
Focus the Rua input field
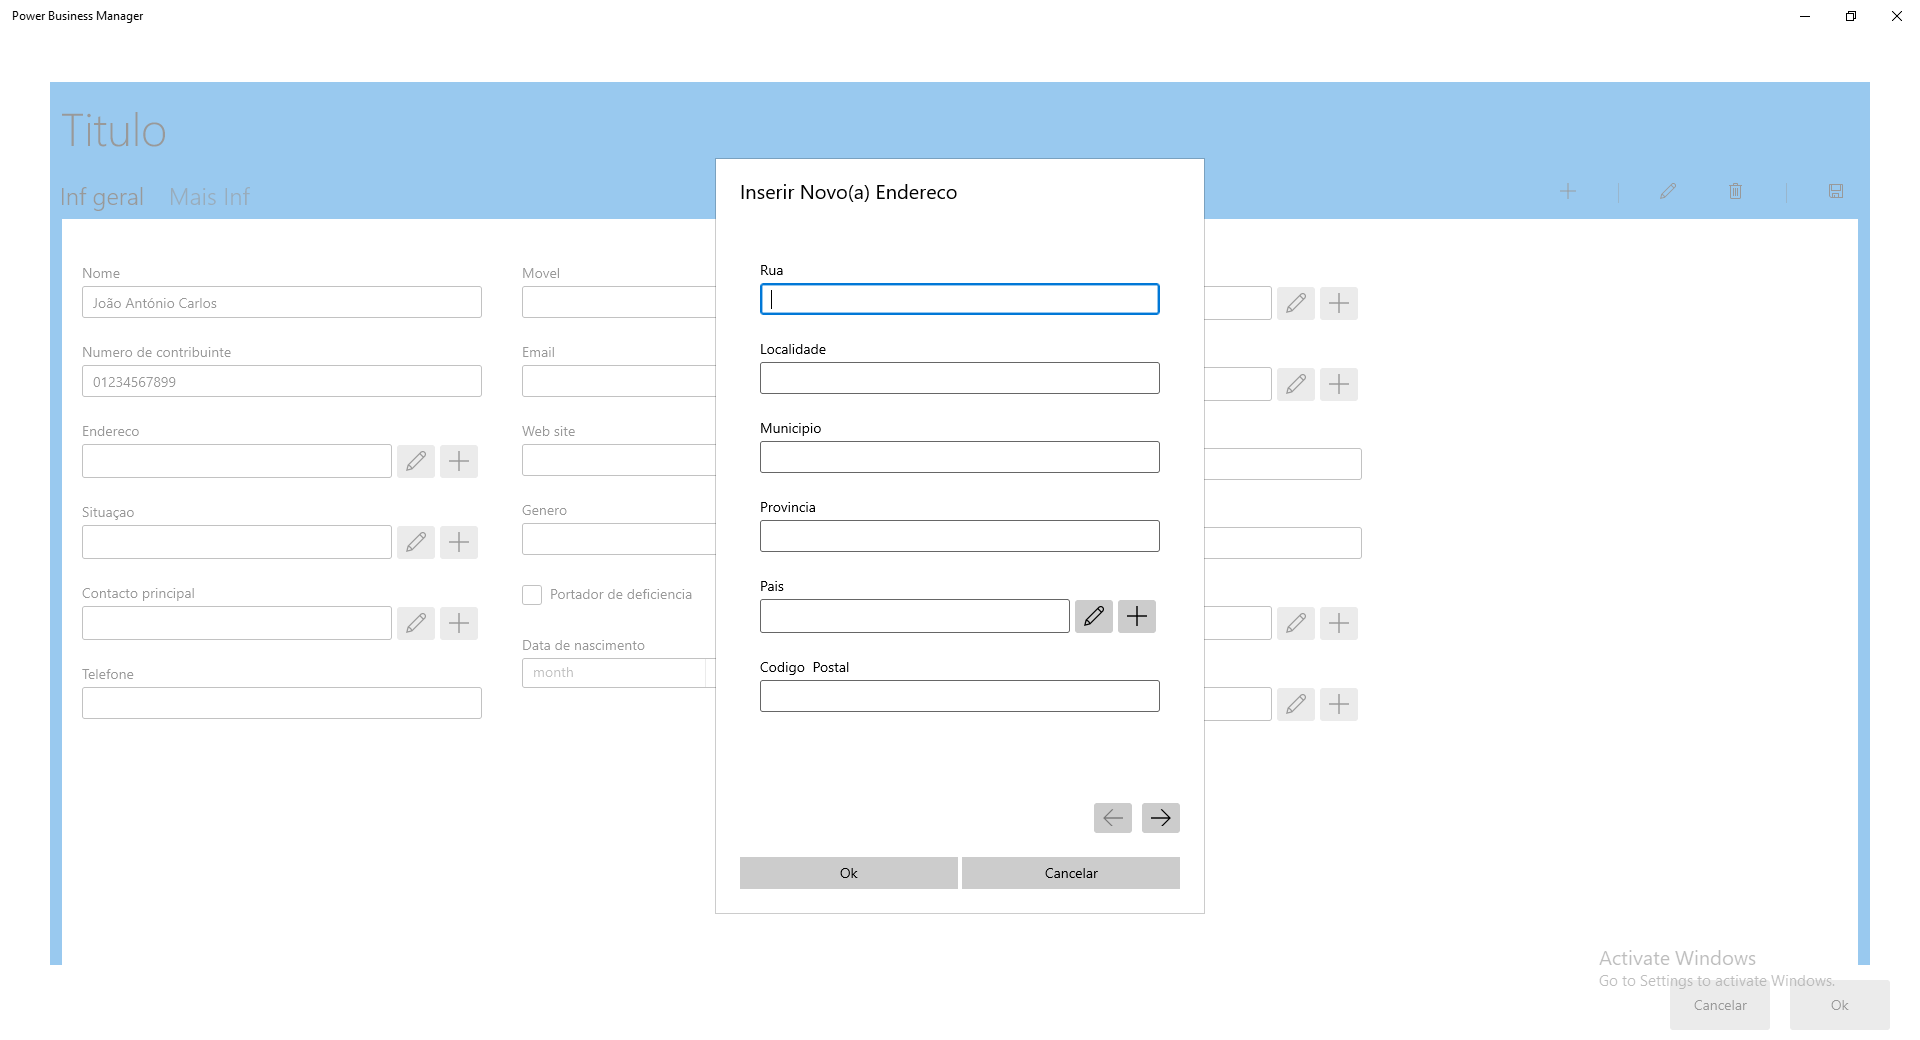[x=960, y=299]
